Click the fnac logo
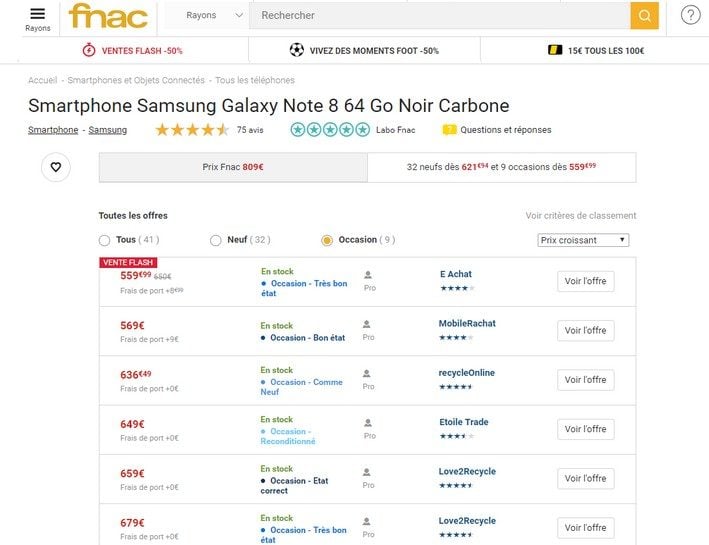This screenshot has width=709, height=545. click(108, 17)
